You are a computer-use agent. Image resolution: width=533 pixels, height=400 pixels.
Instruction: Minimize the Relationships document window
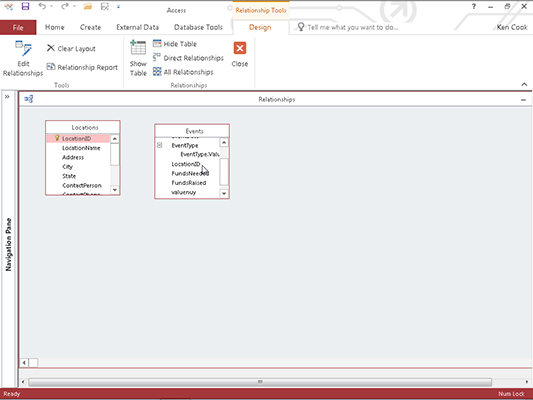point(523,100)
